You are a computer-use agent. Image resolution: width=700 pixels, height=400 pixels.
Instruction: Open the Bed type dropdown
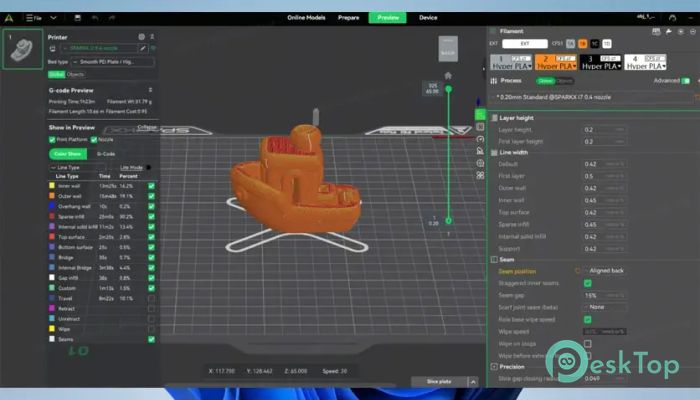112,62
